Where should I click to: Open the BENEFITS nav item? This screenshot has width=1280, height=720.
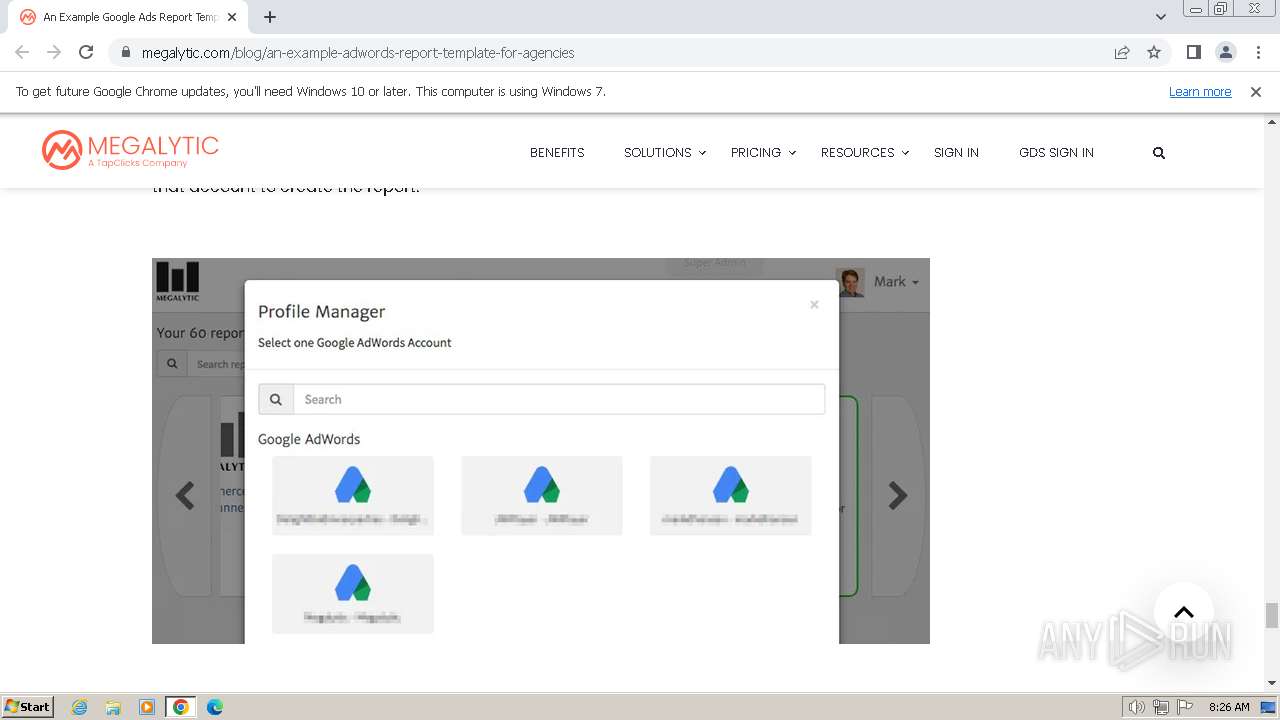tap(557, 153)
